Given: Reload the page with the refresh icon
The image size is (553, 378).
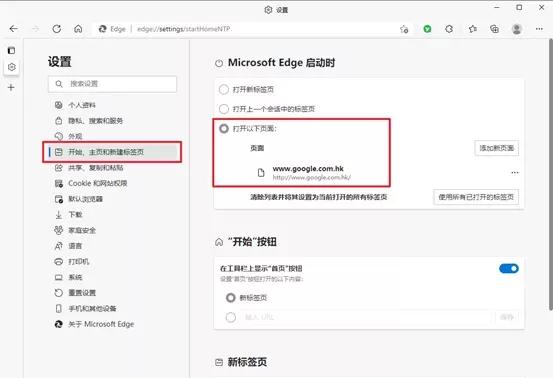Looking at the screenshot, I should point(56,29).
